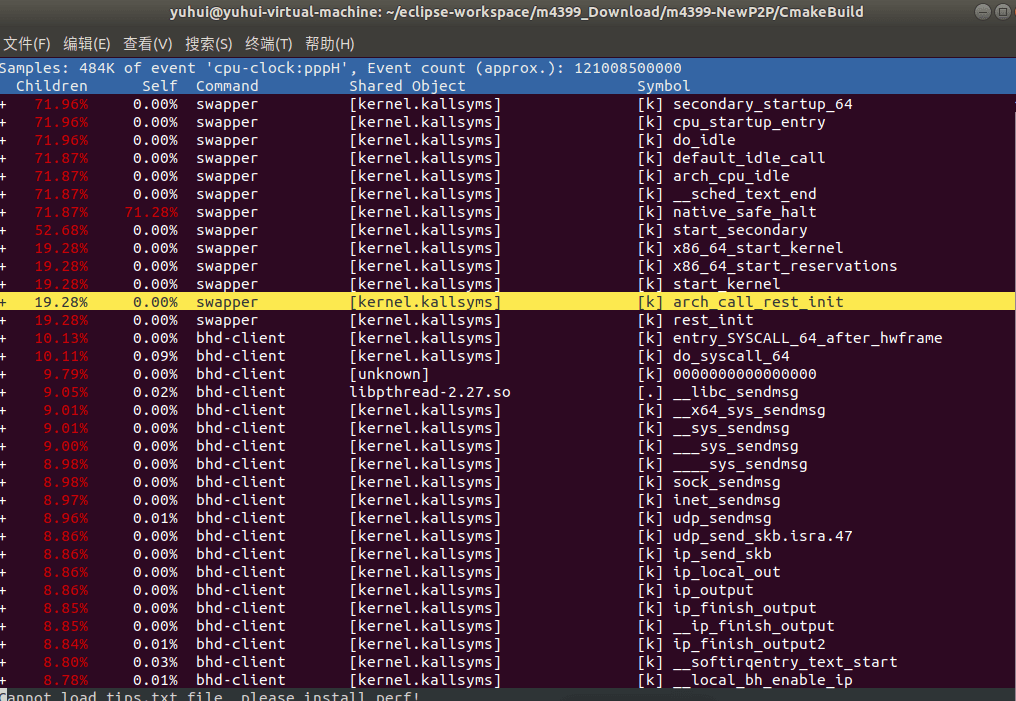Select the udp_send_skb.isra.47 symbol
This screenshot has width=1016, height=701.
pyautogui.click(x=763, y=536)
